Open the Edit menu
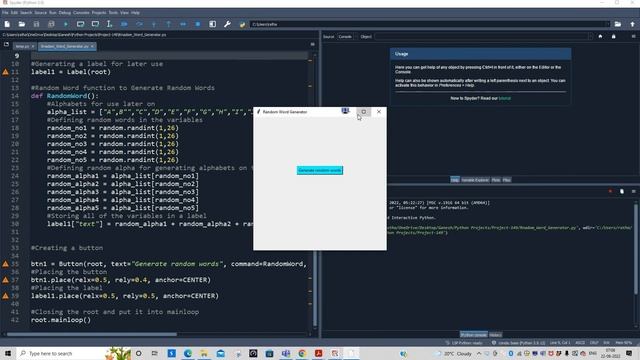This screenshot has width=640, height=360. click(x=14, y=13)
